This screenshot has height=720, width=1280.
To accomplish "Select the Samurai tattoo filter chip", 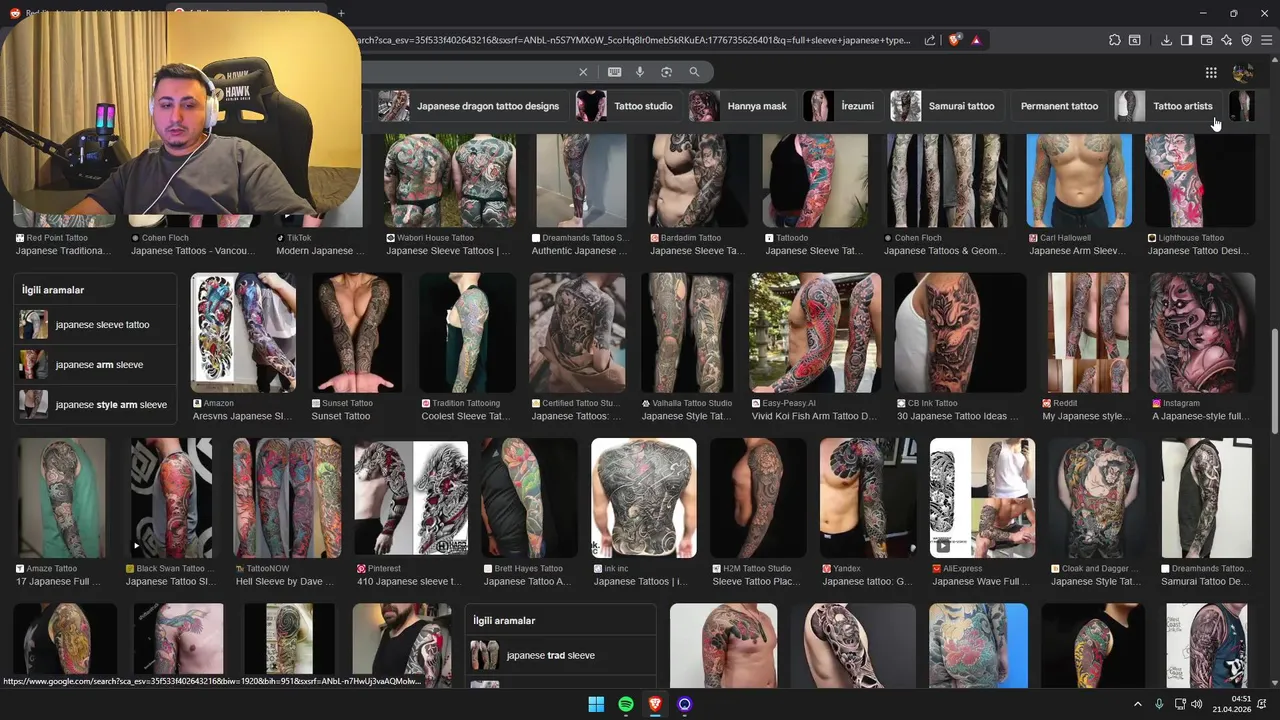I will coord(944,106).
